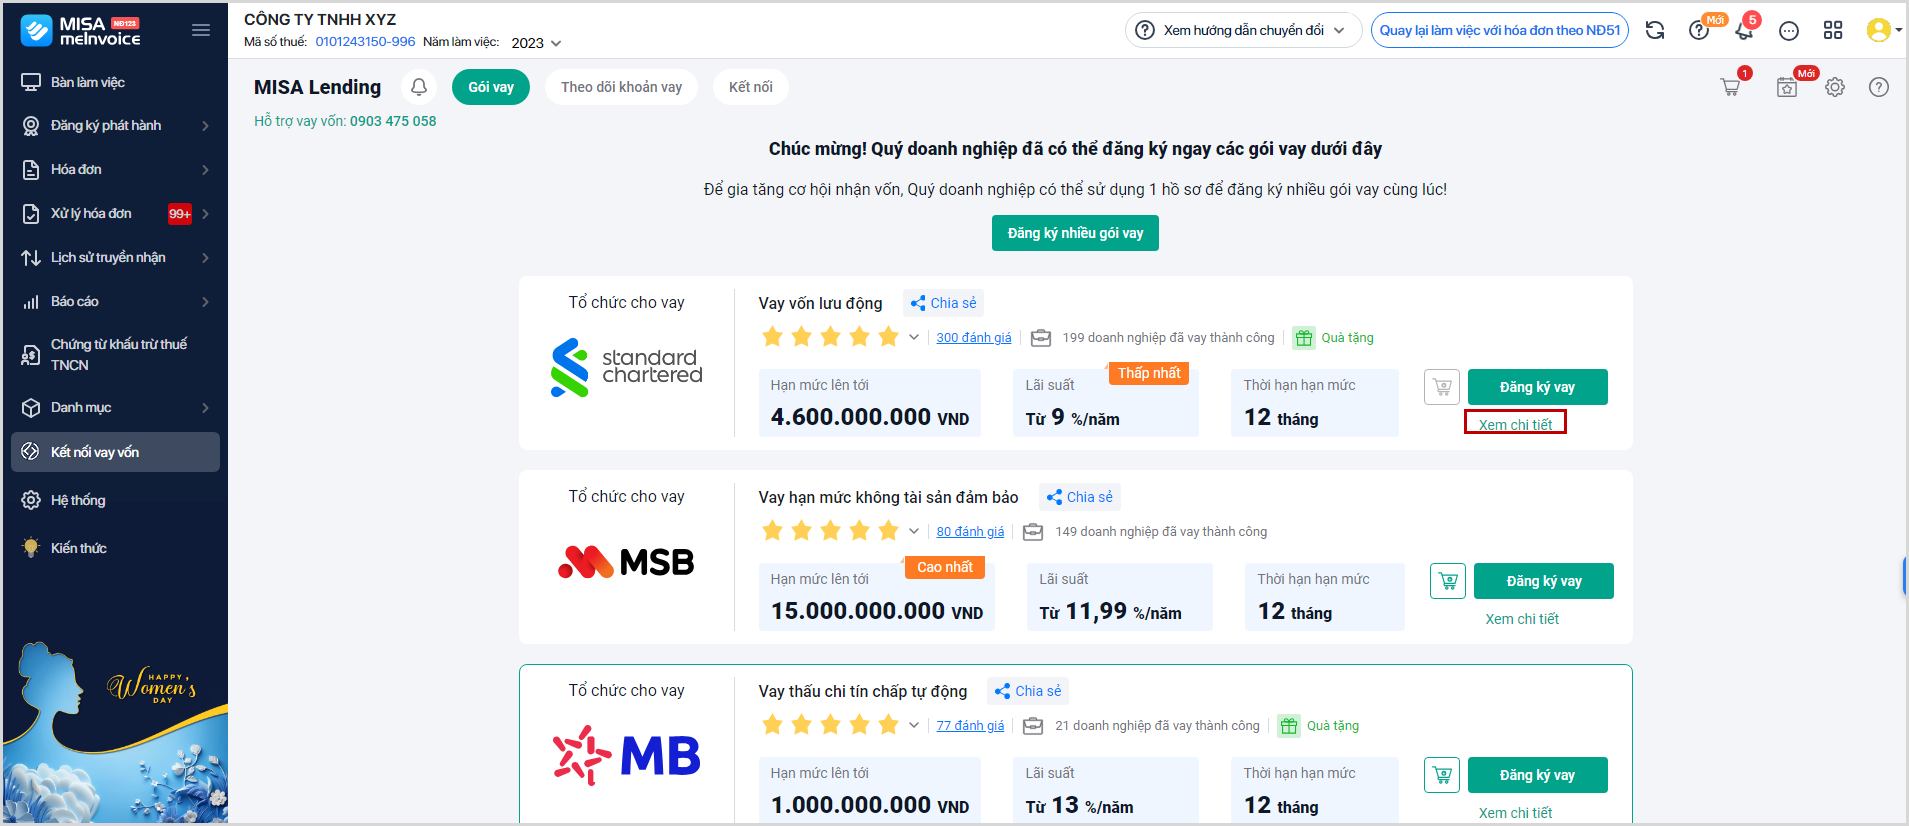This screenshot has width=1909, height=826.
Task: Click the notification bell beside MISA Lending
Action: tap(419, 87)
